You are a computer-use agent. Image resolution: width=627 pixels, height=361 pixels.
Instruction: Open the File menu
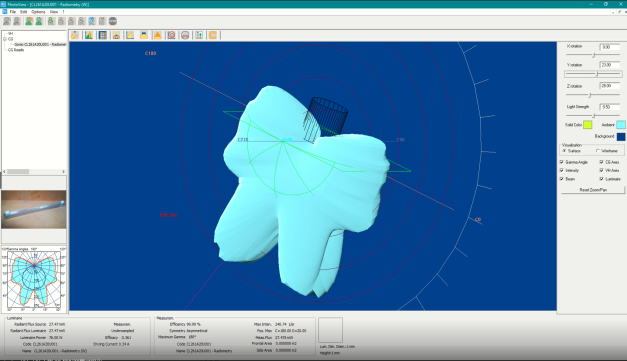pyautogui.click(x=13, y=12)
